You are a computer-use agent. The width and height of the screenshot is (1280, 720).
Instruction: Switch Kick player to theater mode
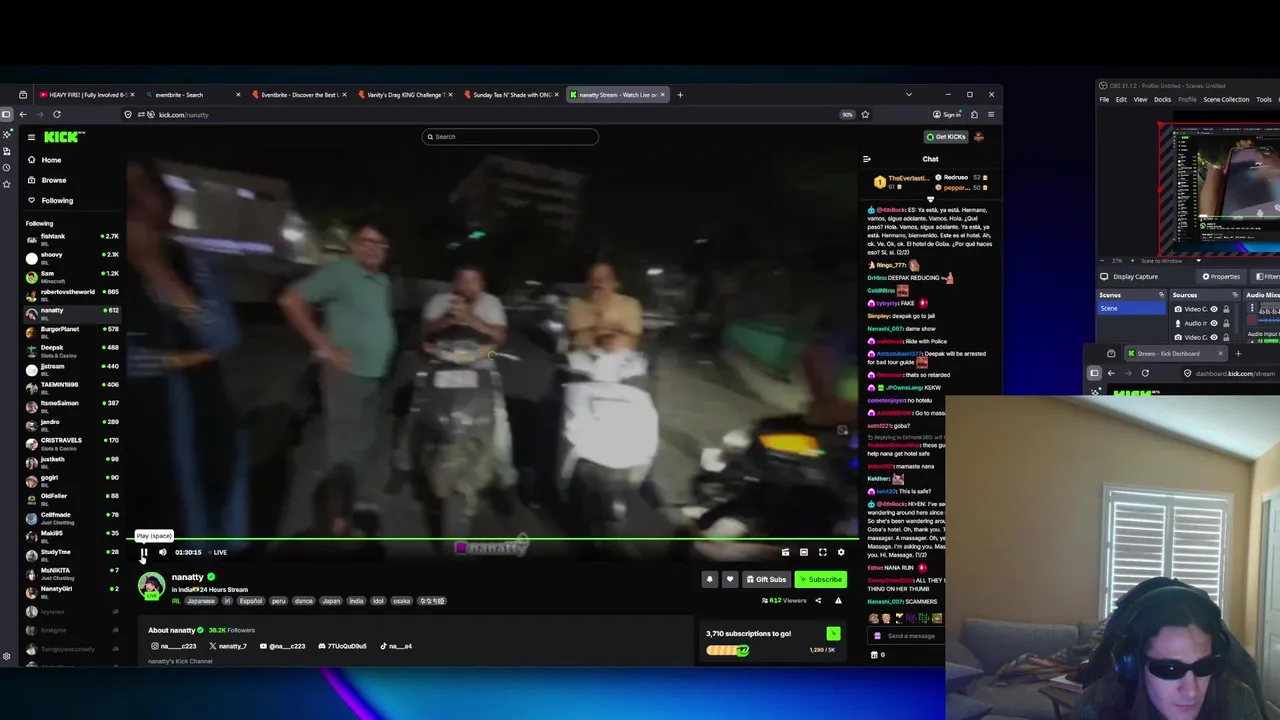pos(803,552)
